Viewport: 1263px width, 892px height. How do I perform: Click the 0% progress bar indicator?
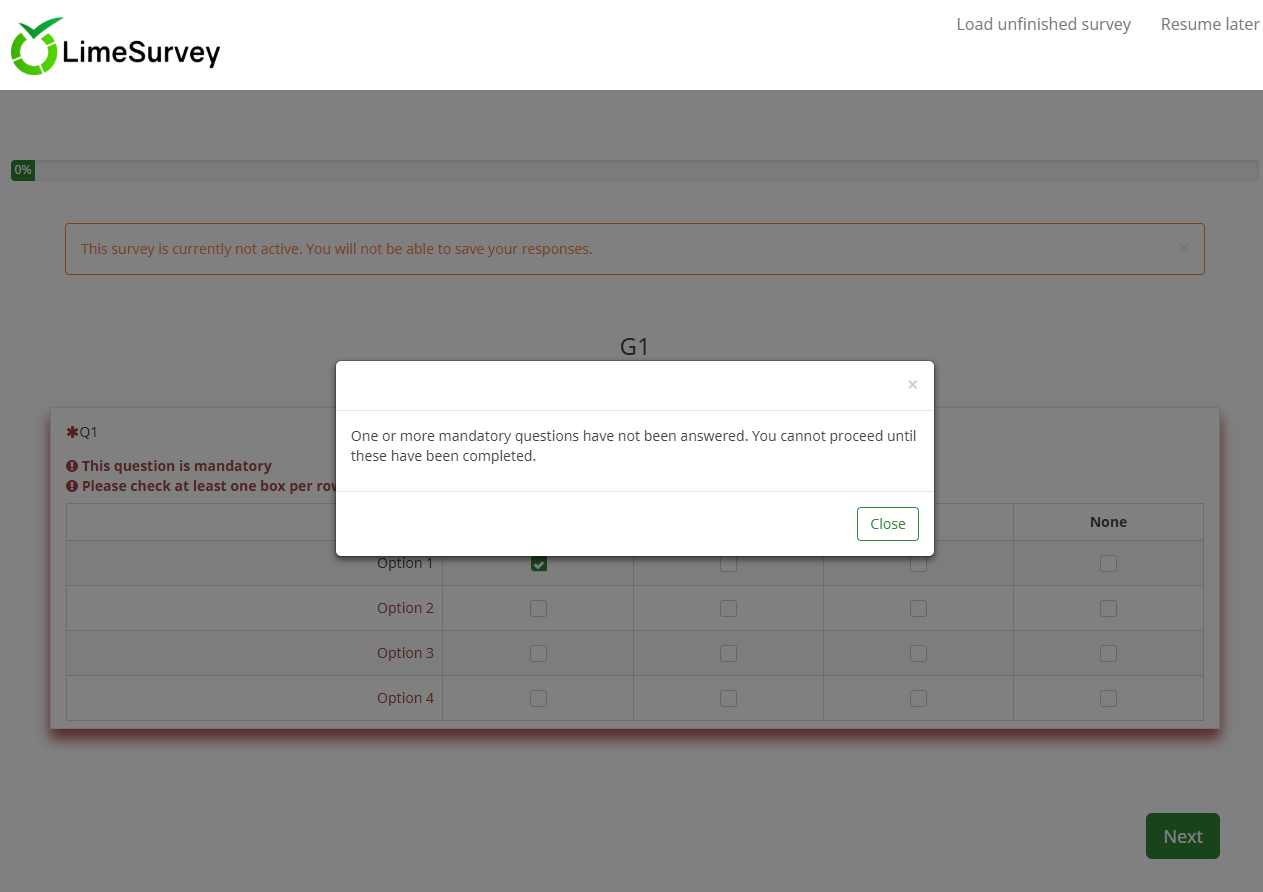pyautogui.click(x=23, y=170)
